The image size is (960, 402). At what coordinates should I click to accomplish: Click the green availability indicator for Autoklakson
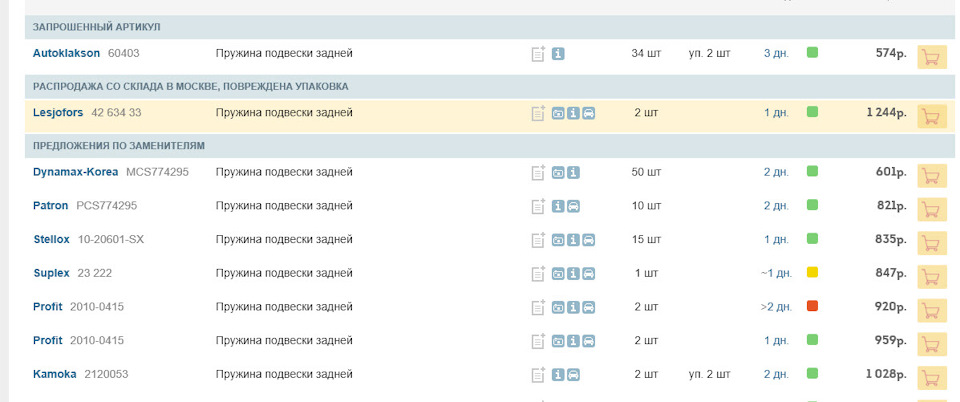(812, 53)
